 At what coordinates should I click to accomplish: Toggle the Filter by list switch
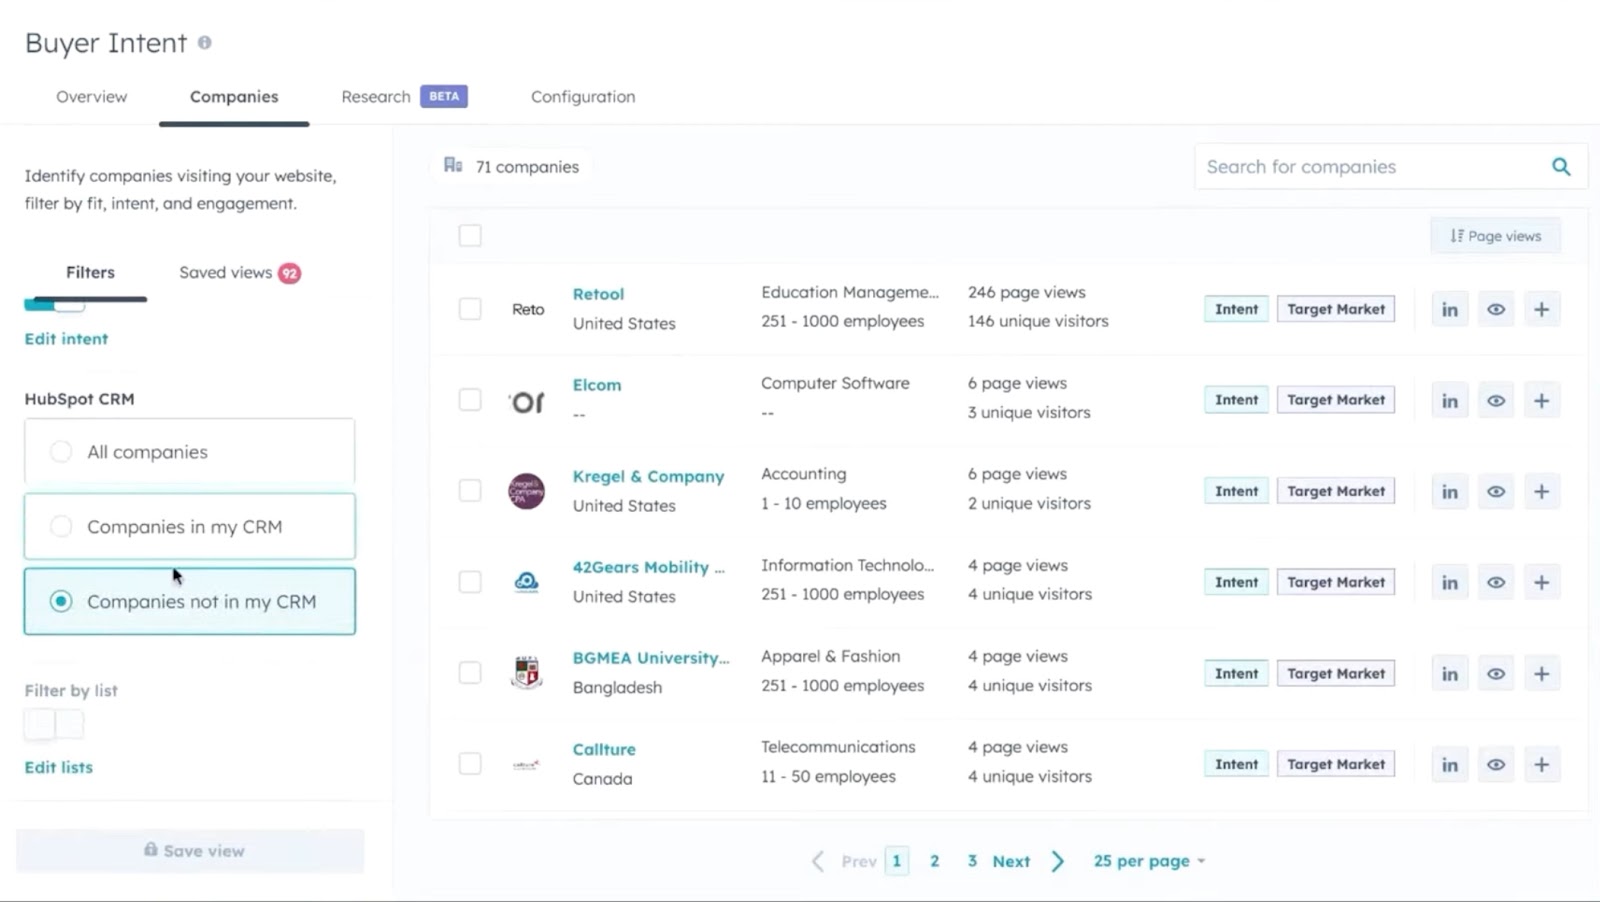click(x=54, y=724)
